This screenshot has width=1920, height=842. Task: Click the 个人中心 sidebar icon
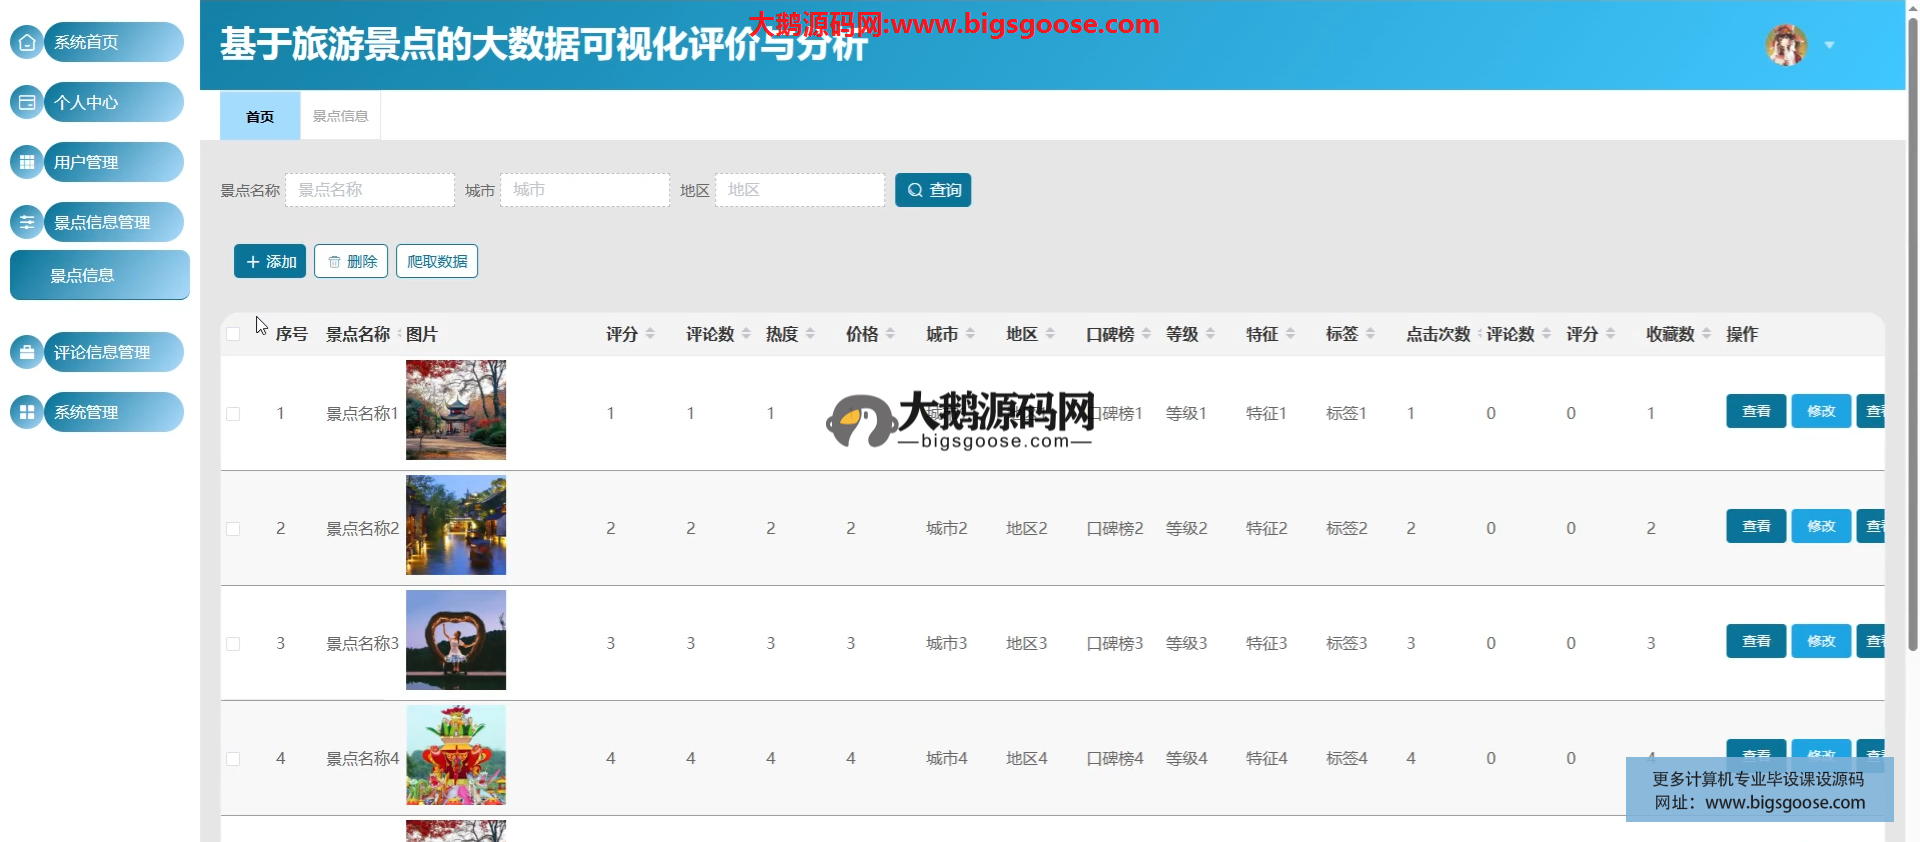coord(27,102)
